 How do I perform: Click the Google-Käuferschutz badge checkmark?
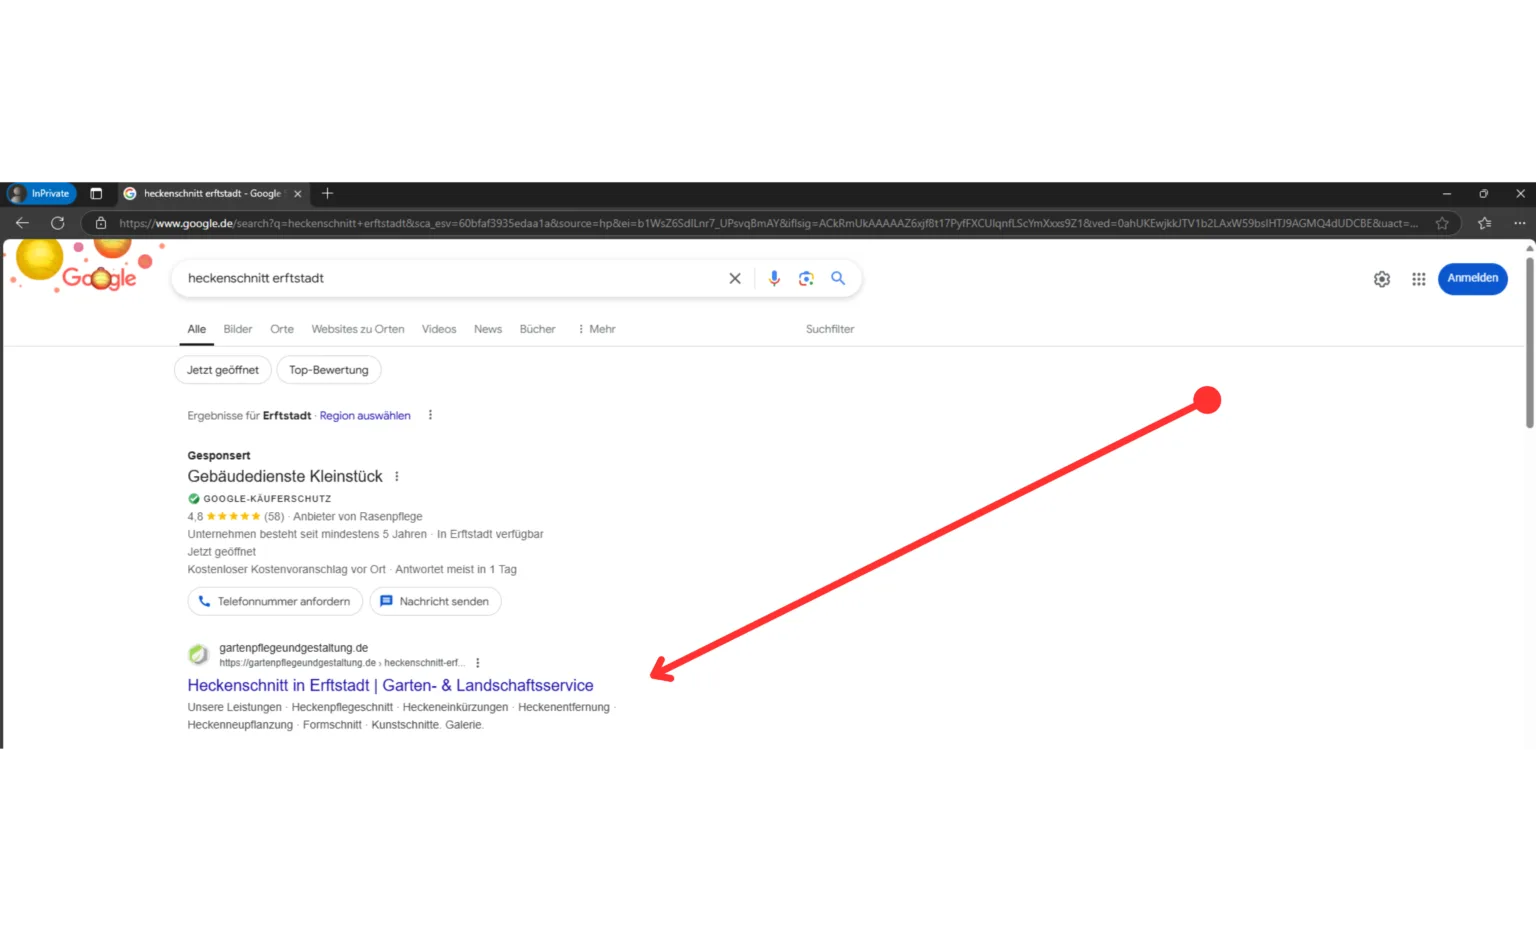click(x=194, y=498)
